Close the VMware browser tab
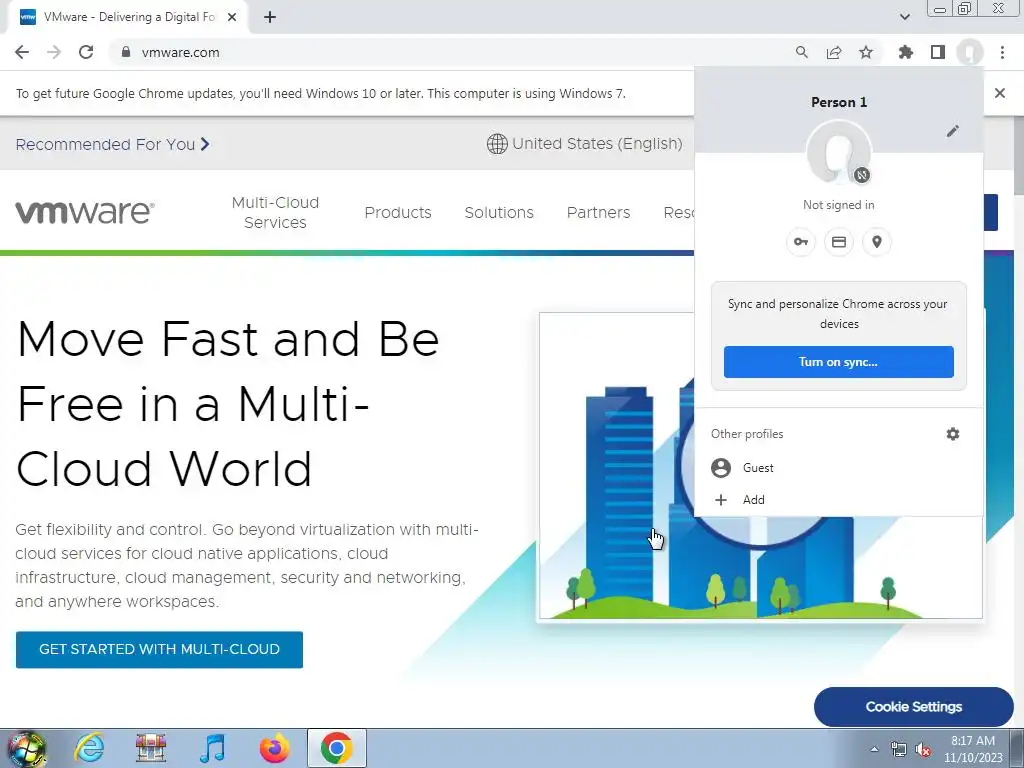 [x=232, y=17]
